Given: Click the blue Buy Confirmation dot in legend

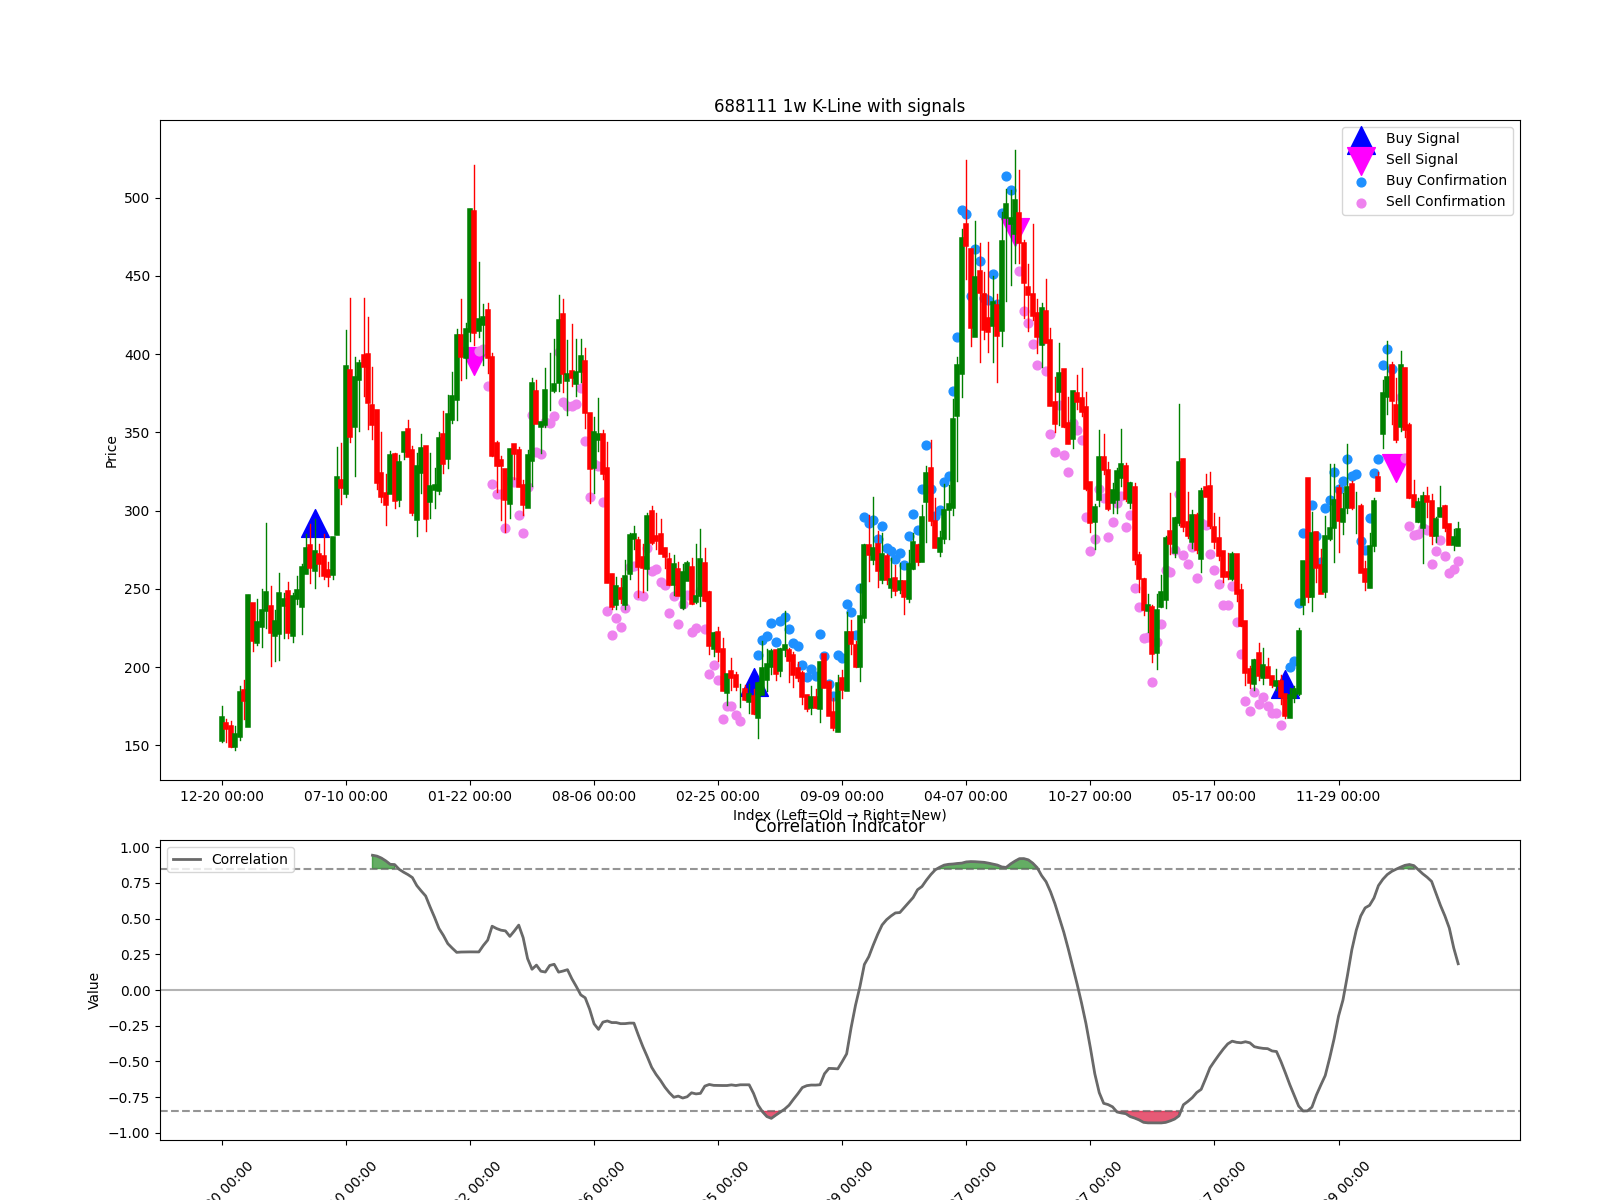Looking at the screenshot, I should [1361, 182].
